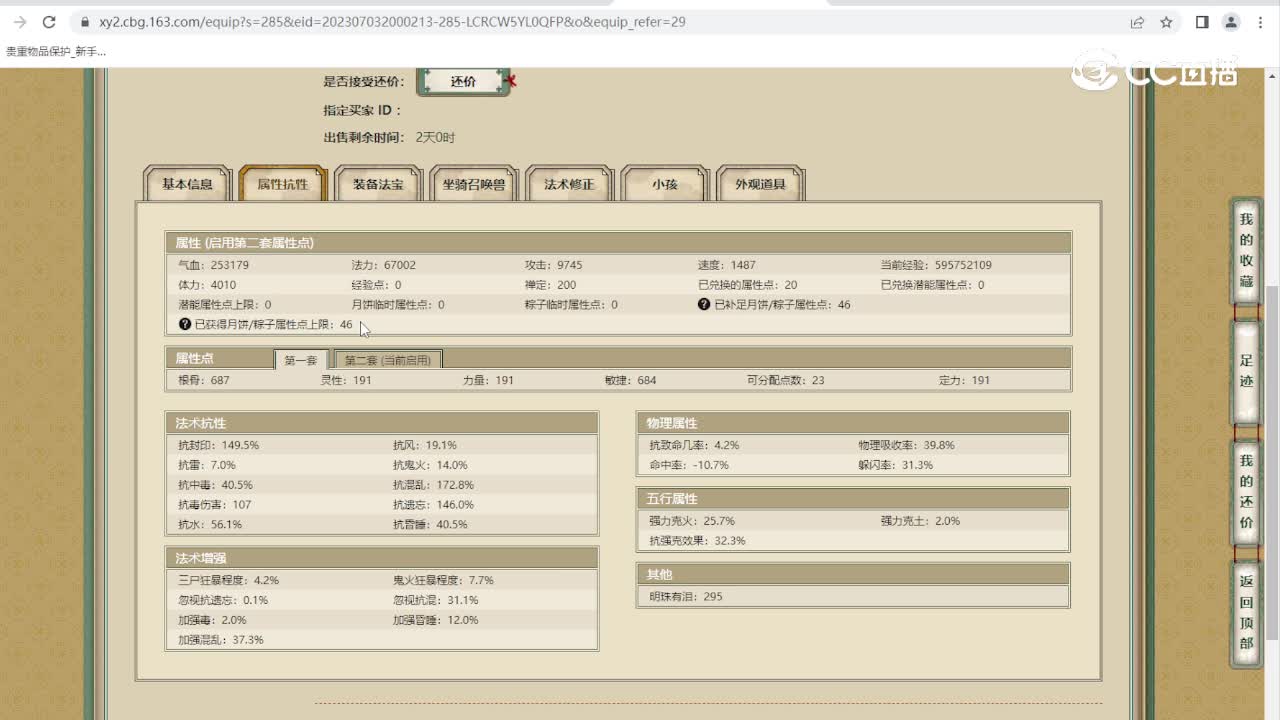Show the 第二套 (当前启用) attribute set
Image resolution: width=1280 pixels, height=720 pixels.
(x=388, y=360)
